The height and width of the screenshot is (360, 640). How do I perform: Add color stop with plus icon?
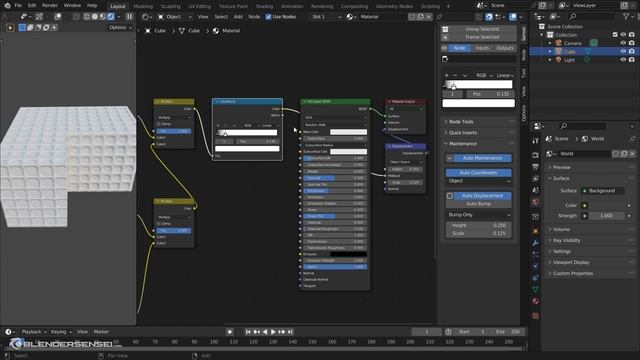coord(447,76)
